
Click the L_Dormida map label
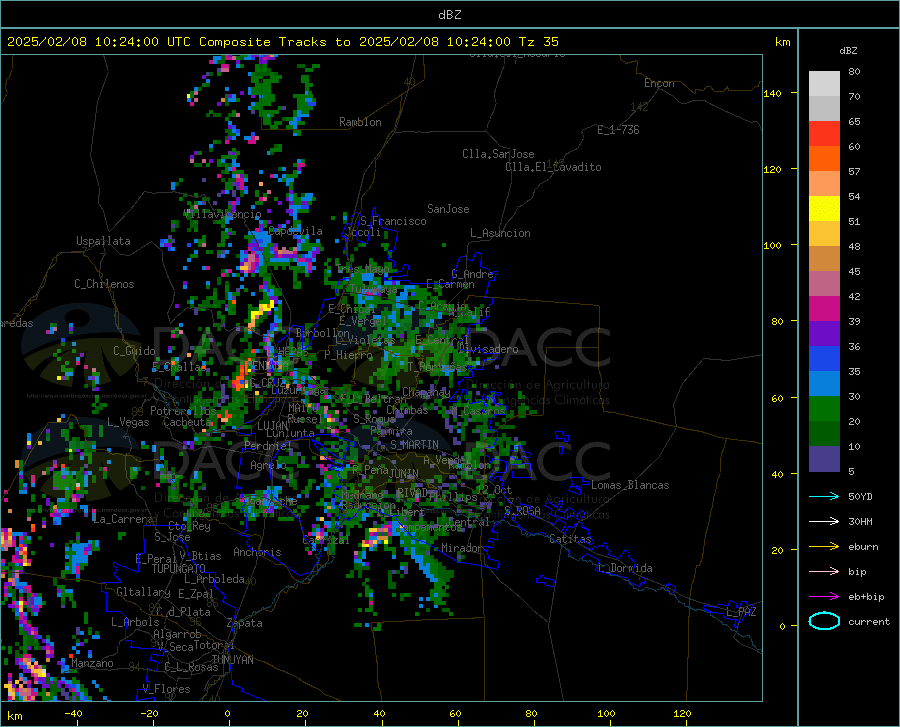pyautogui.click(x=625, y=568)
